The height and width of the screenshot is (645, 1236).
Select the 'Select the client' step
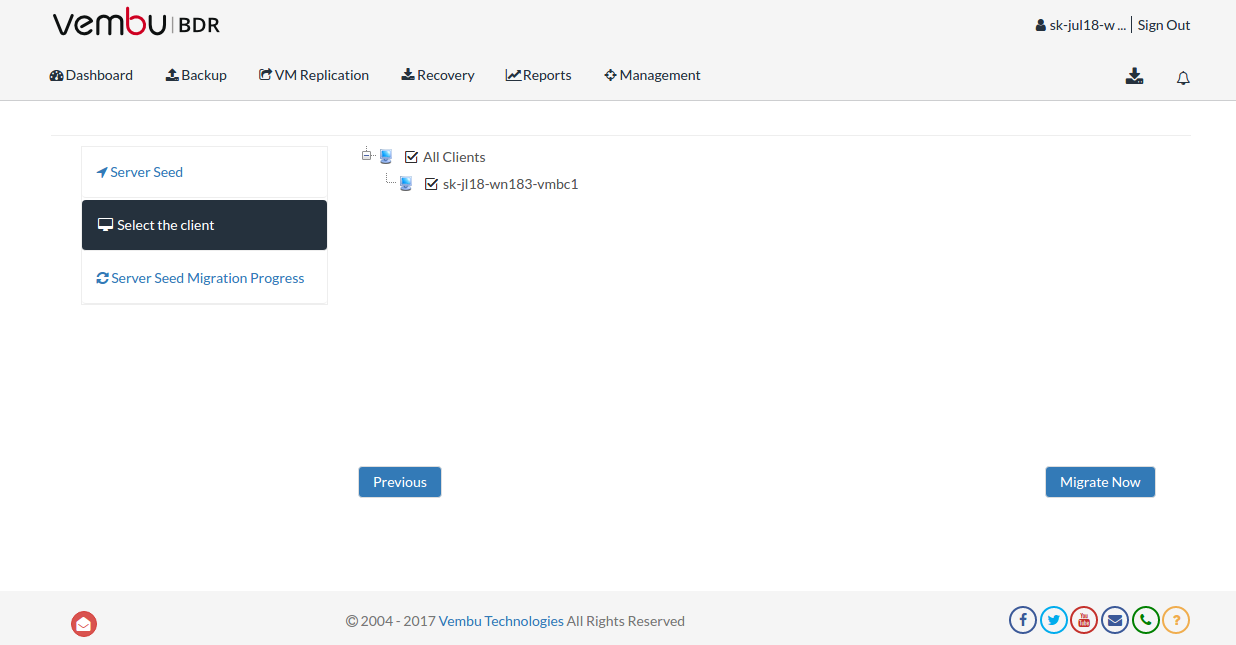click(204, 225)
